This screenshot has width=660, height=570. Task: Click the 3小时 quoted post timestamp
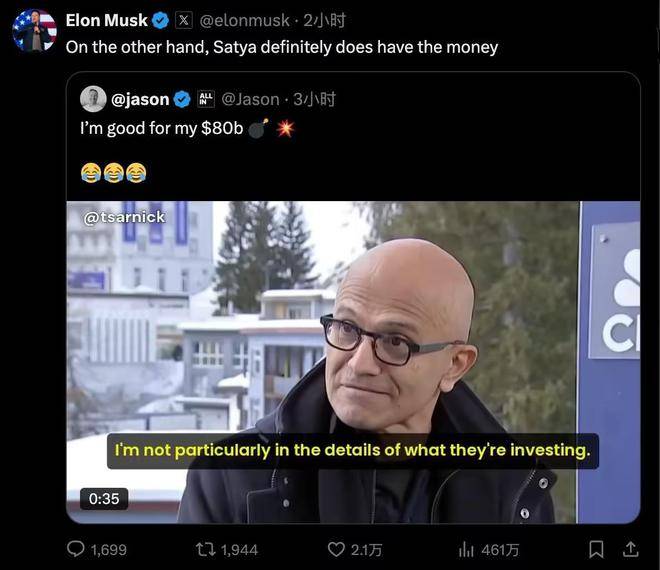point(314,99)
